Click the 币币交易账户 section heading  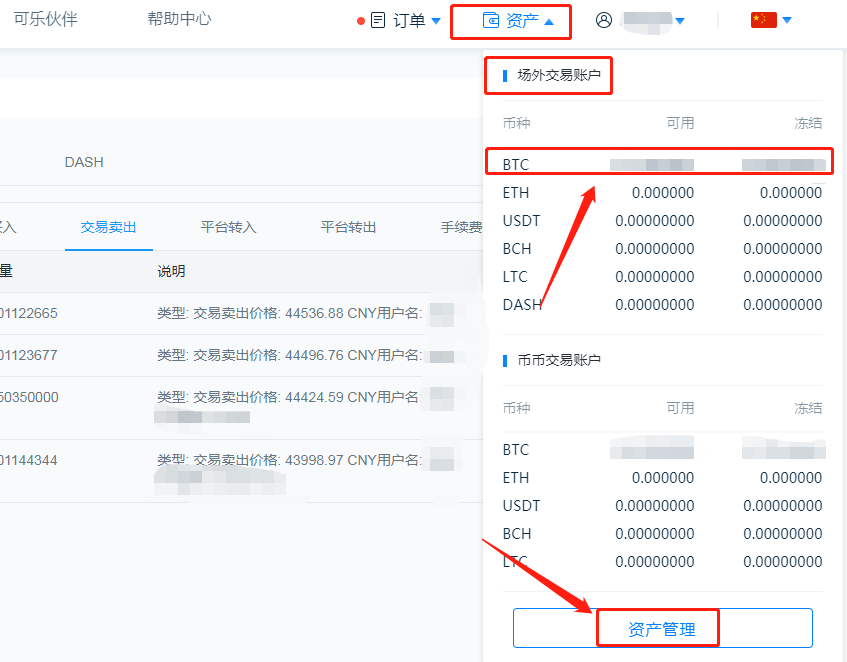(559, 360)
